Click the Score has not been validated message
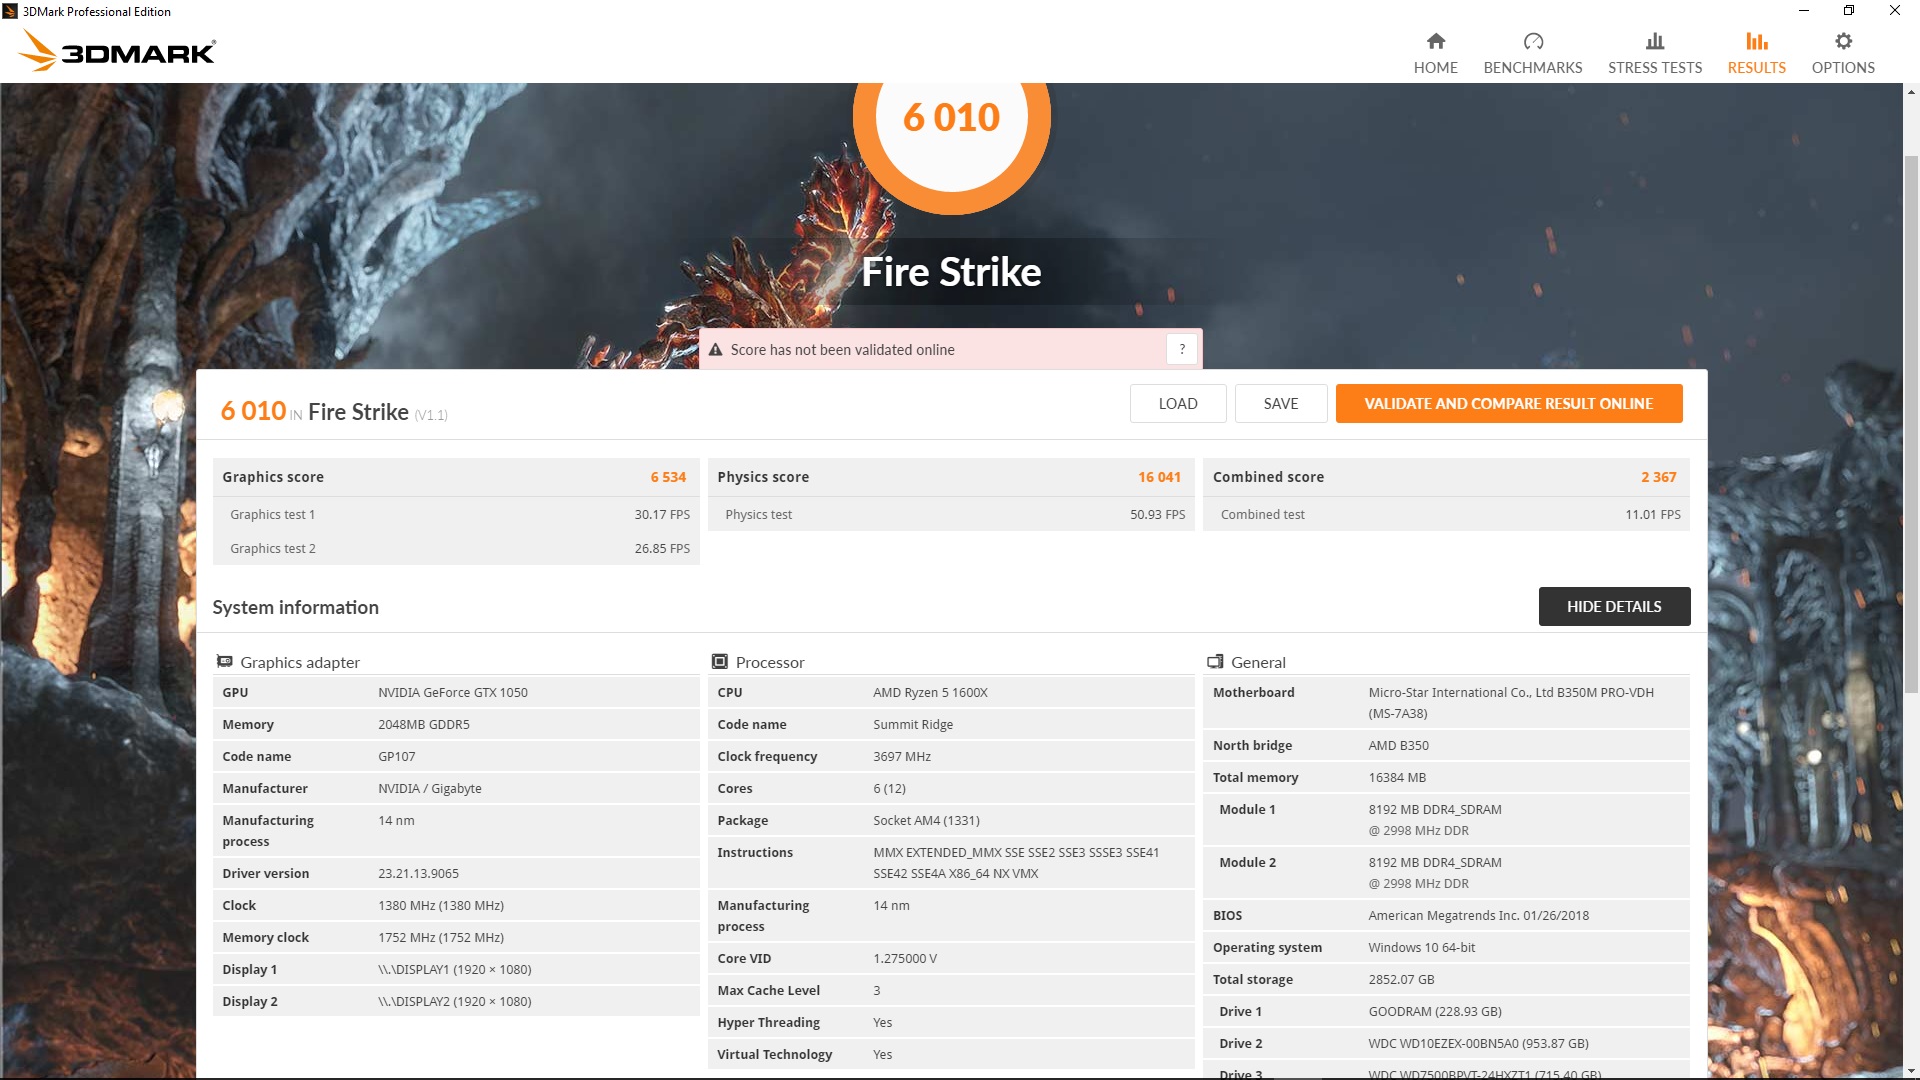The width and height of the screenshot is (1920, 1080). pyautogui.click(x=842, y=350)
